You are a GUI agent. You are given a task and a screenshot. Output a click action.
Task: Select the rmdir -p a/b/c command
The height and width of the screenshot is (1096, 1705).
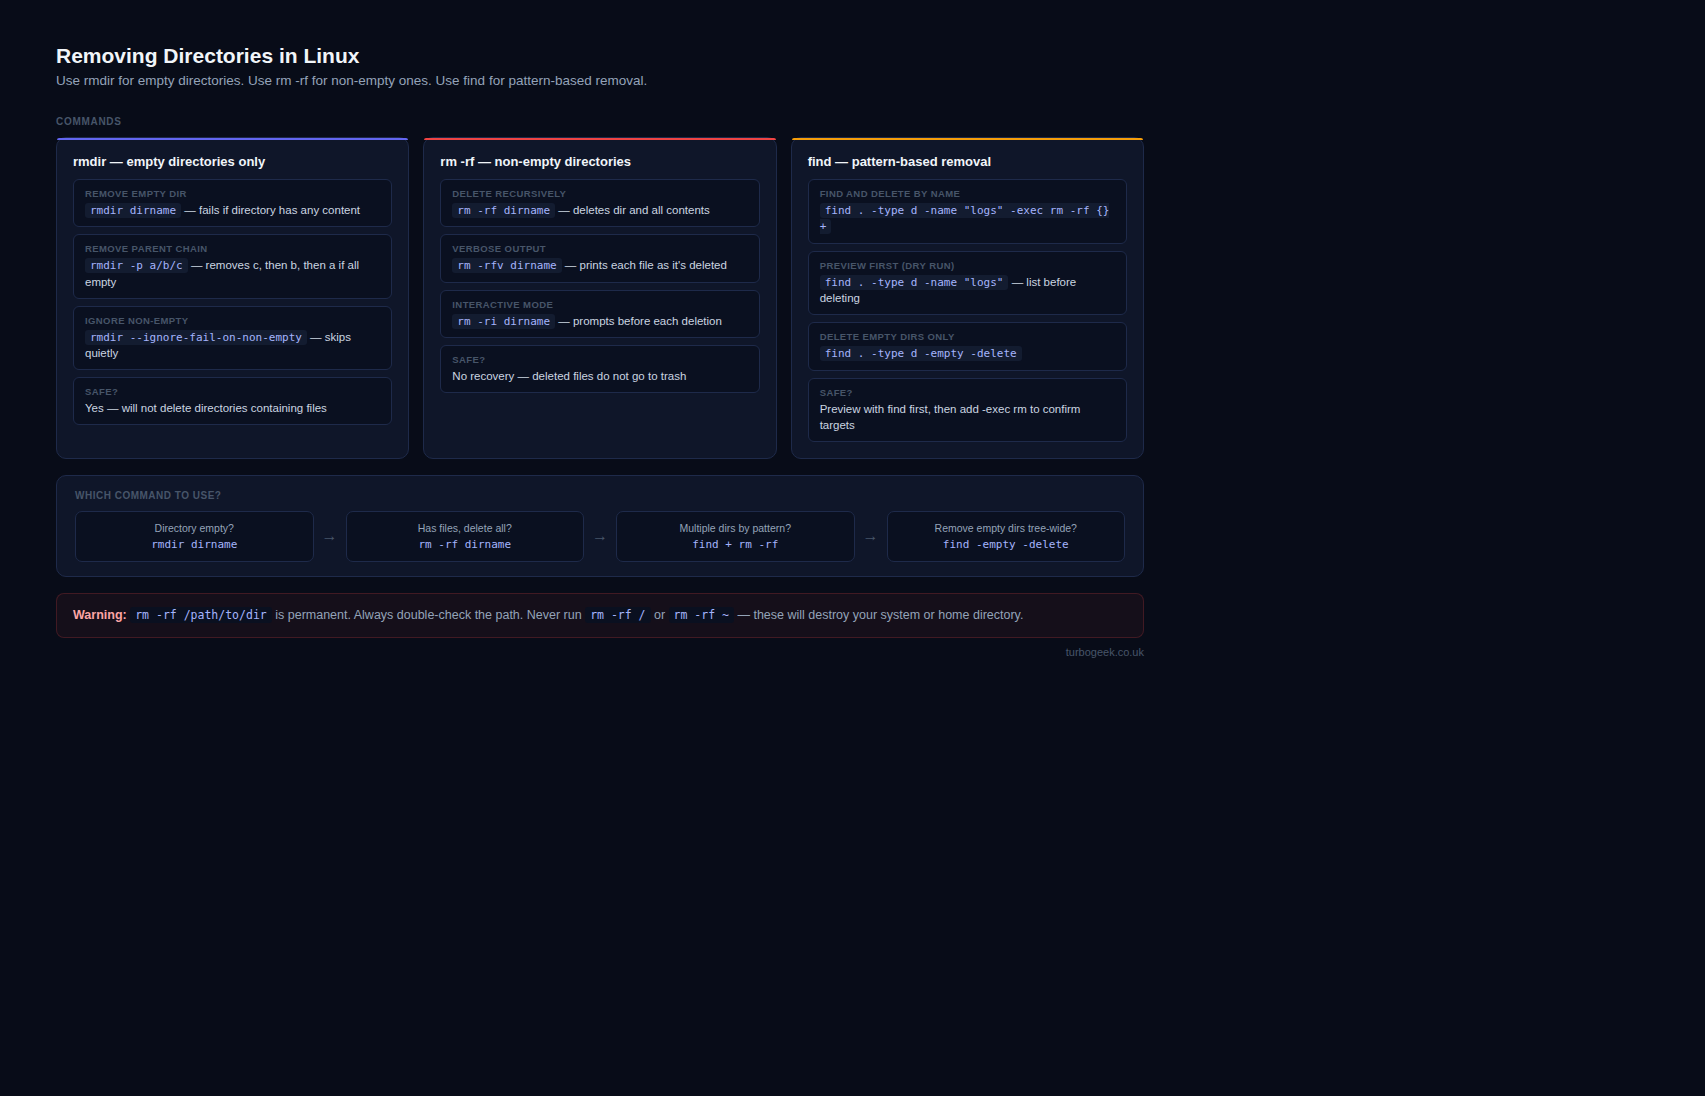click(136, 266)
